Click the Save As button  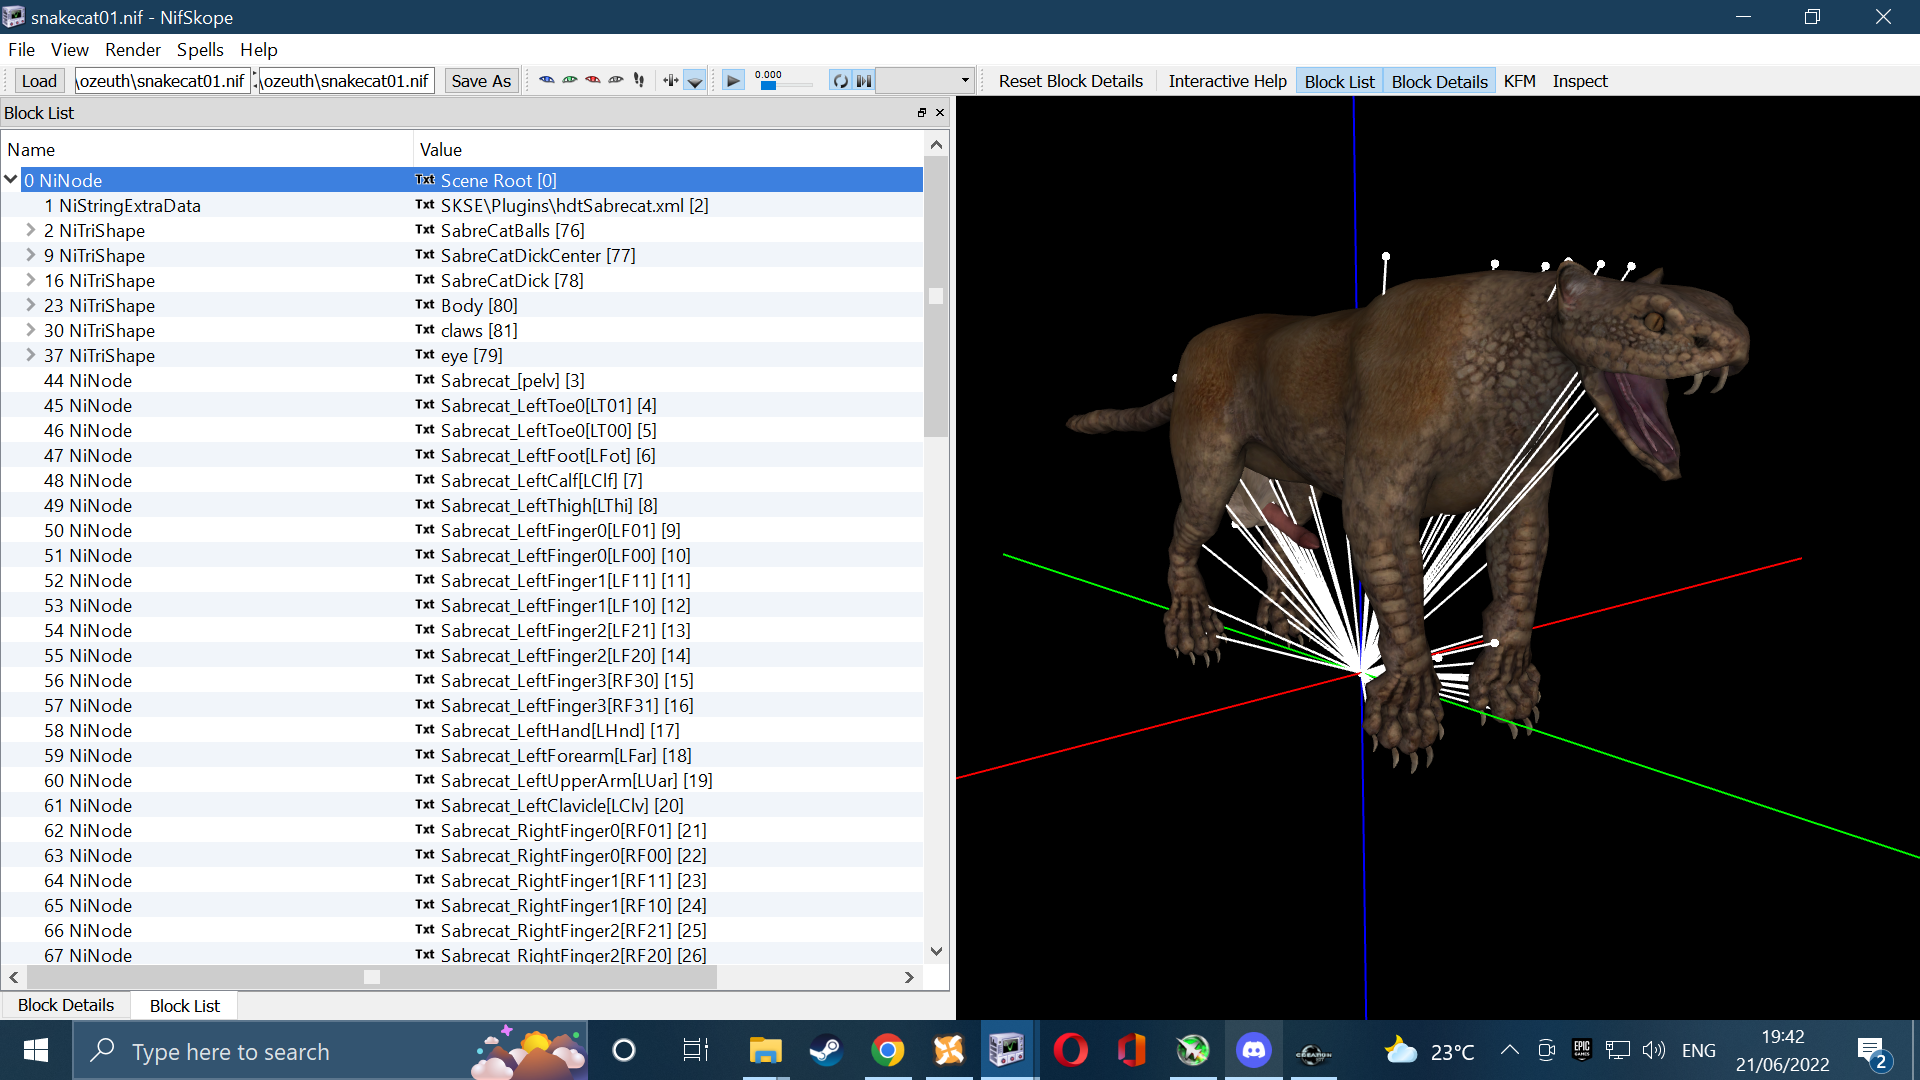pyautogui.click(x=481, y=81)
